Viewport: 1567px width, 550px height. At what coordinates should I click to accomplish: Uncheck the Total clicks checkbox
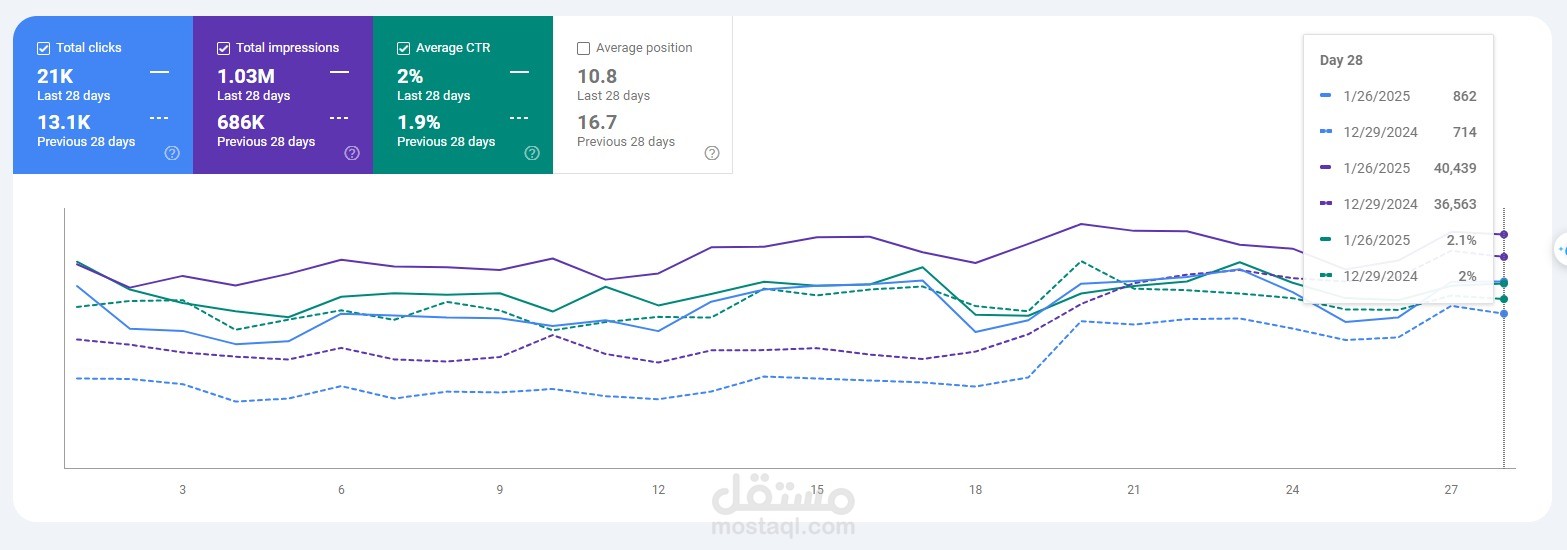click(43, 48)
